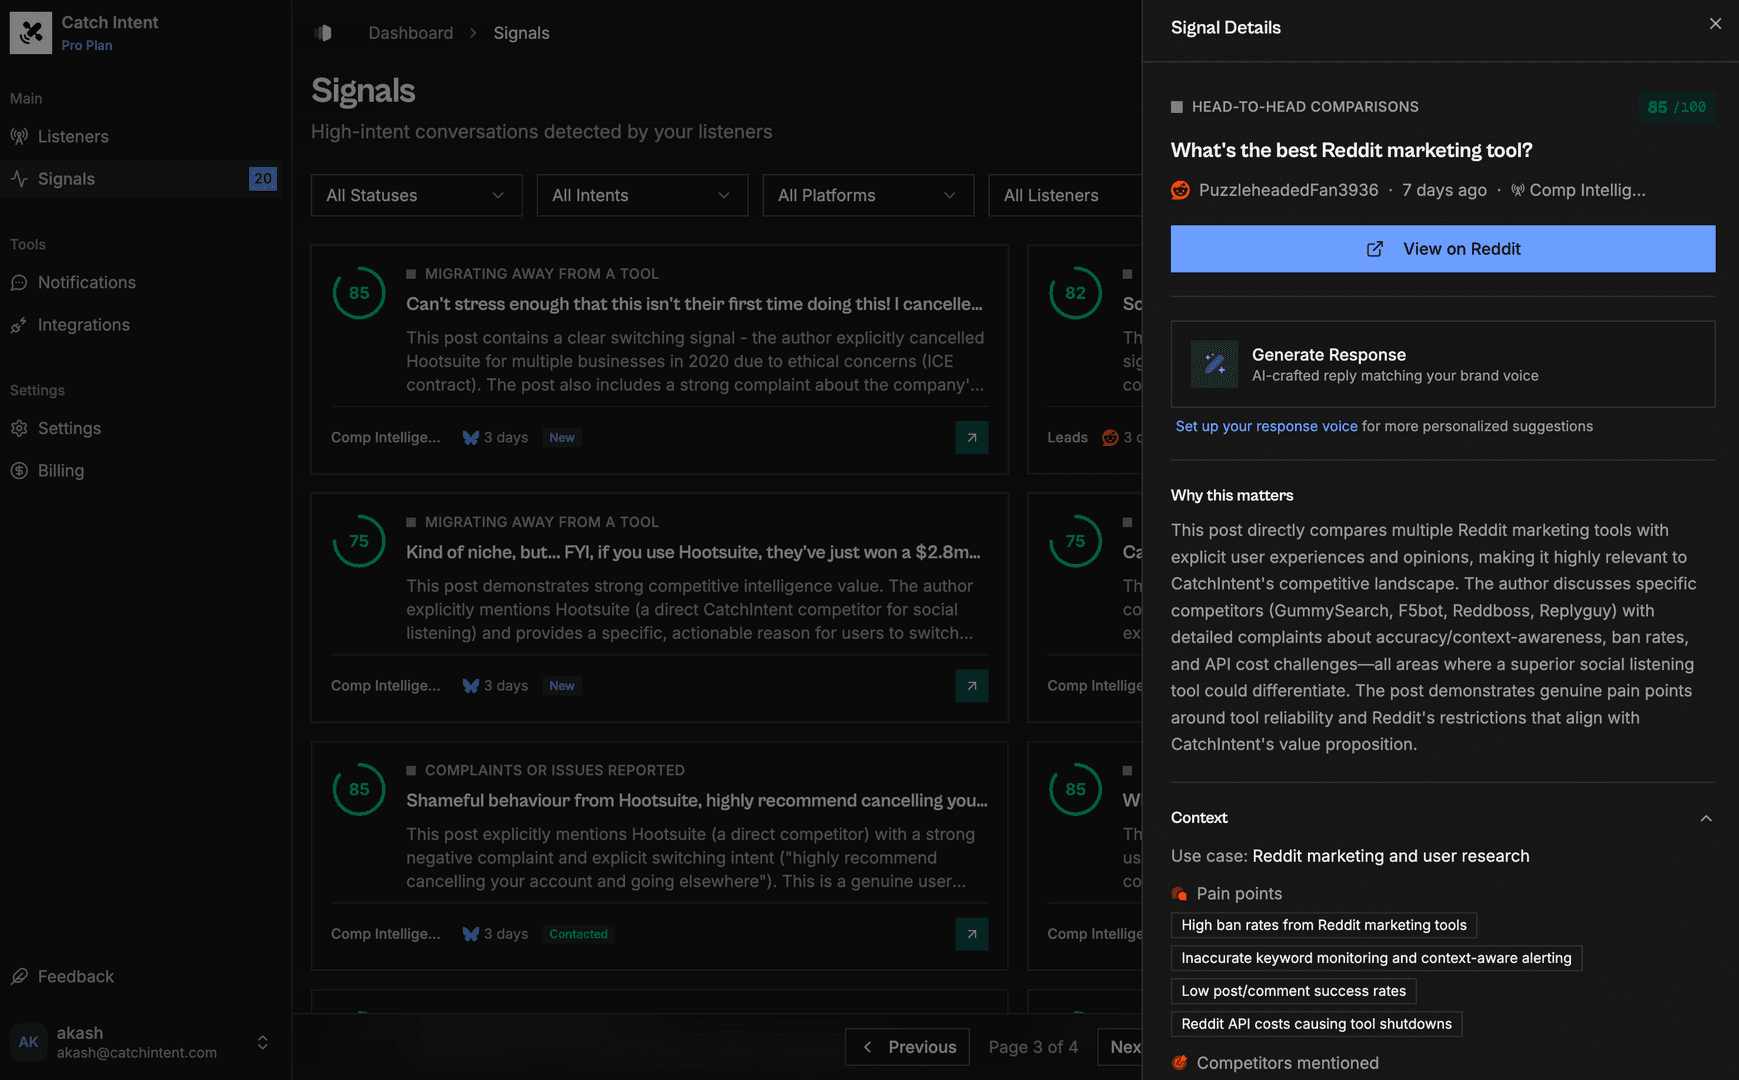Go to Listeners in the sidebar

click(73, 137)
